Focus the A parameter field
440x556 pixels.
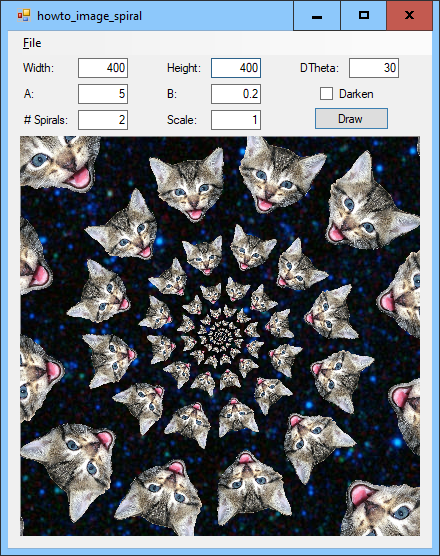pos(103,94)
